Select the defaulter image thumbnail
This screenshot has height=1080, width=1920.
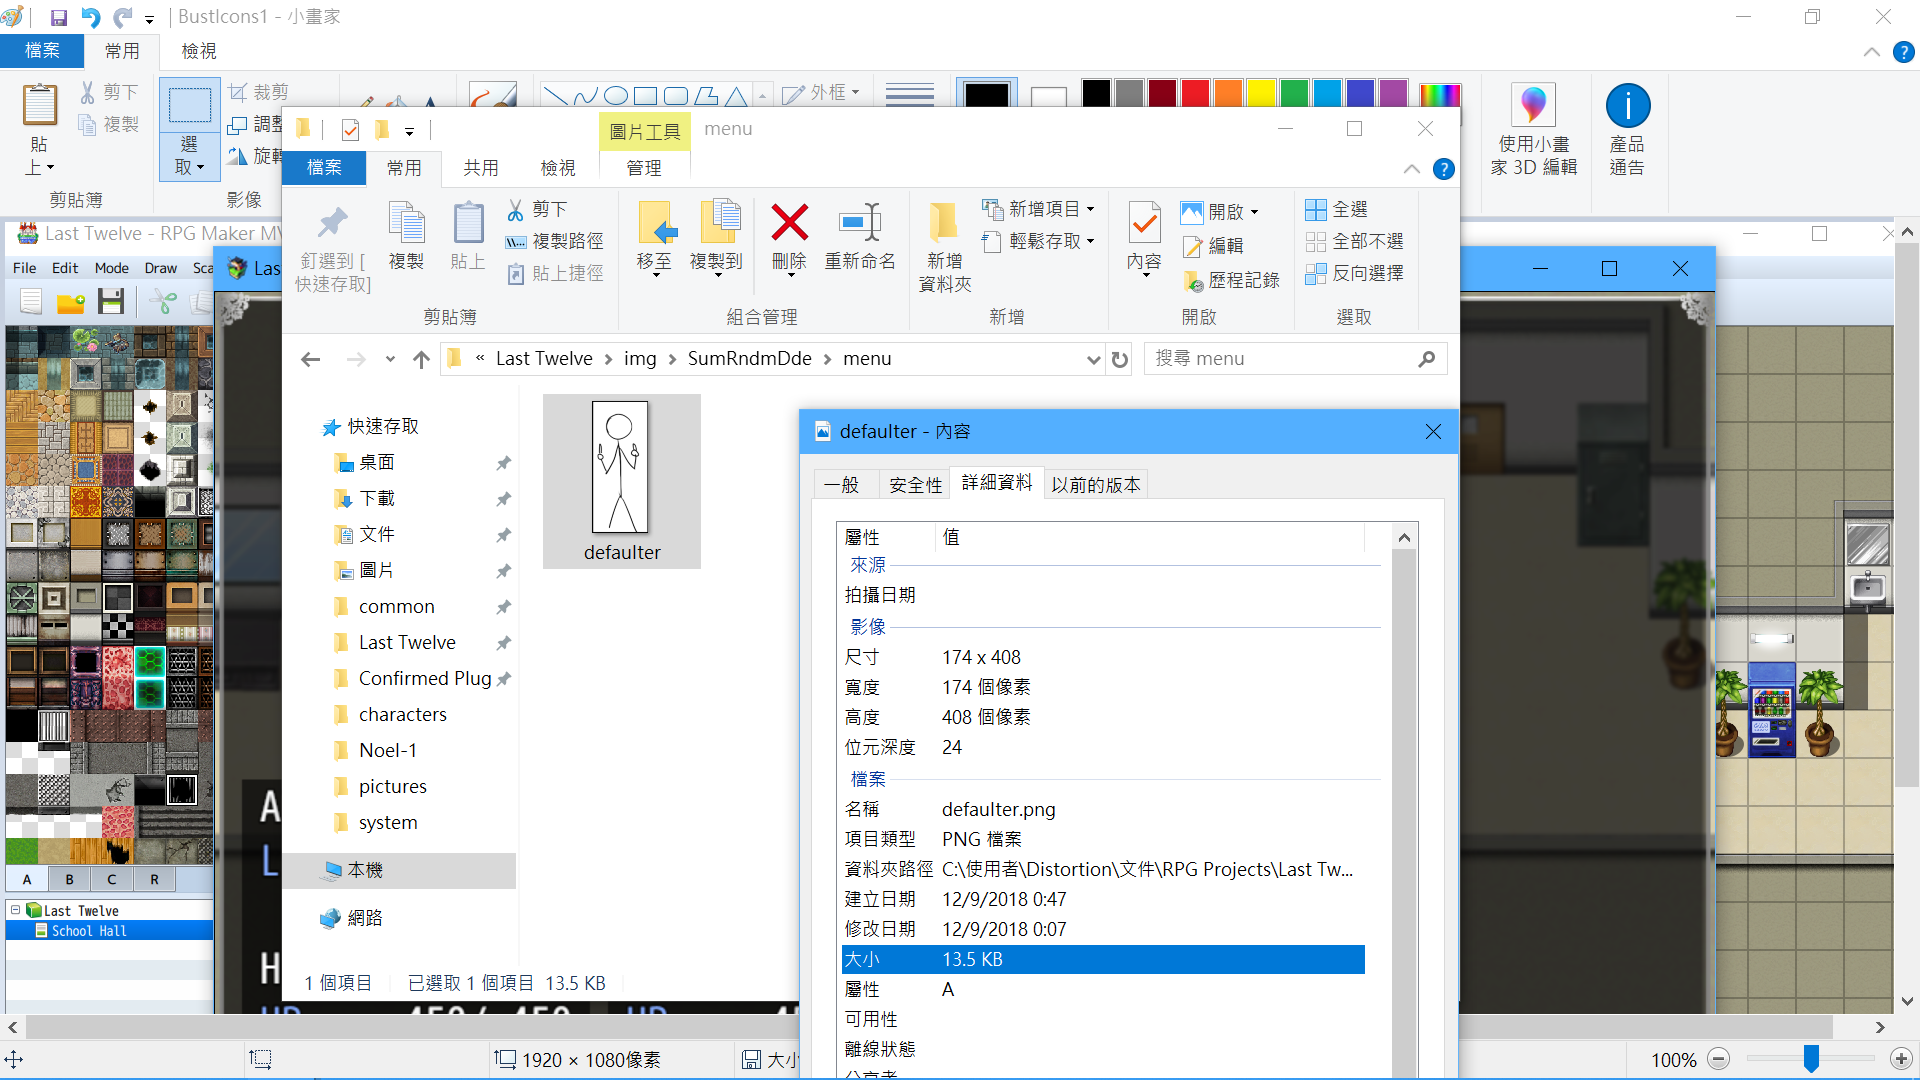click(x=621, y=481)
